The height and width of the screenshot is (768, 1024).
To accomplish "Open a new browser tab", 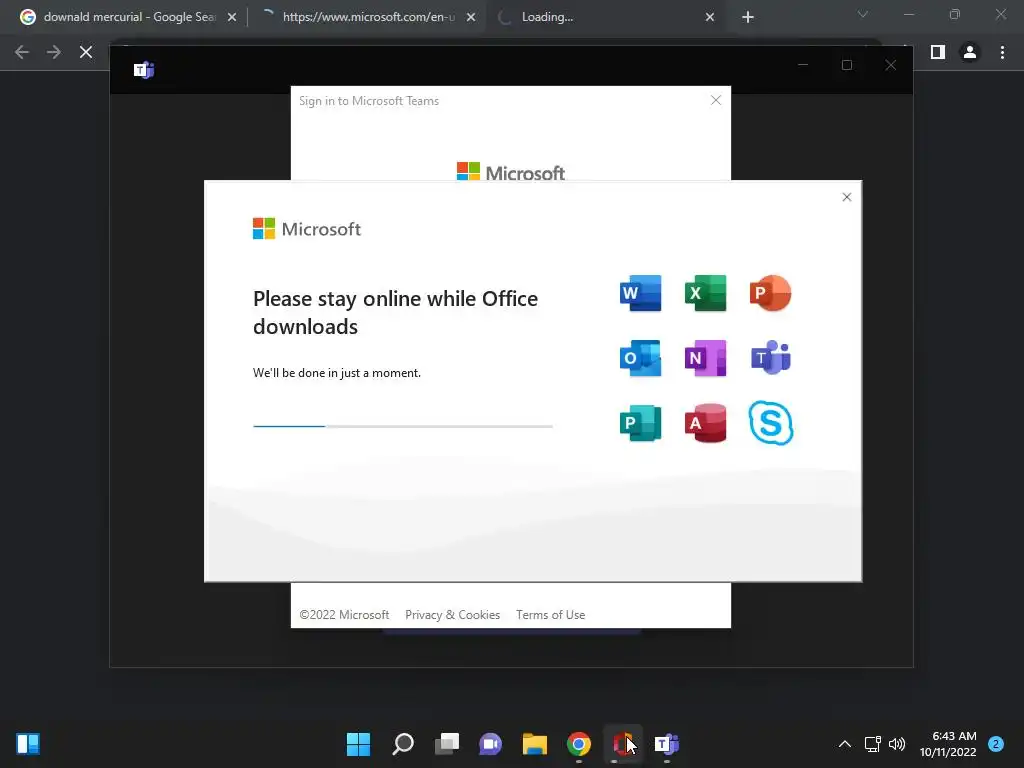I will [x=748, y=18].
